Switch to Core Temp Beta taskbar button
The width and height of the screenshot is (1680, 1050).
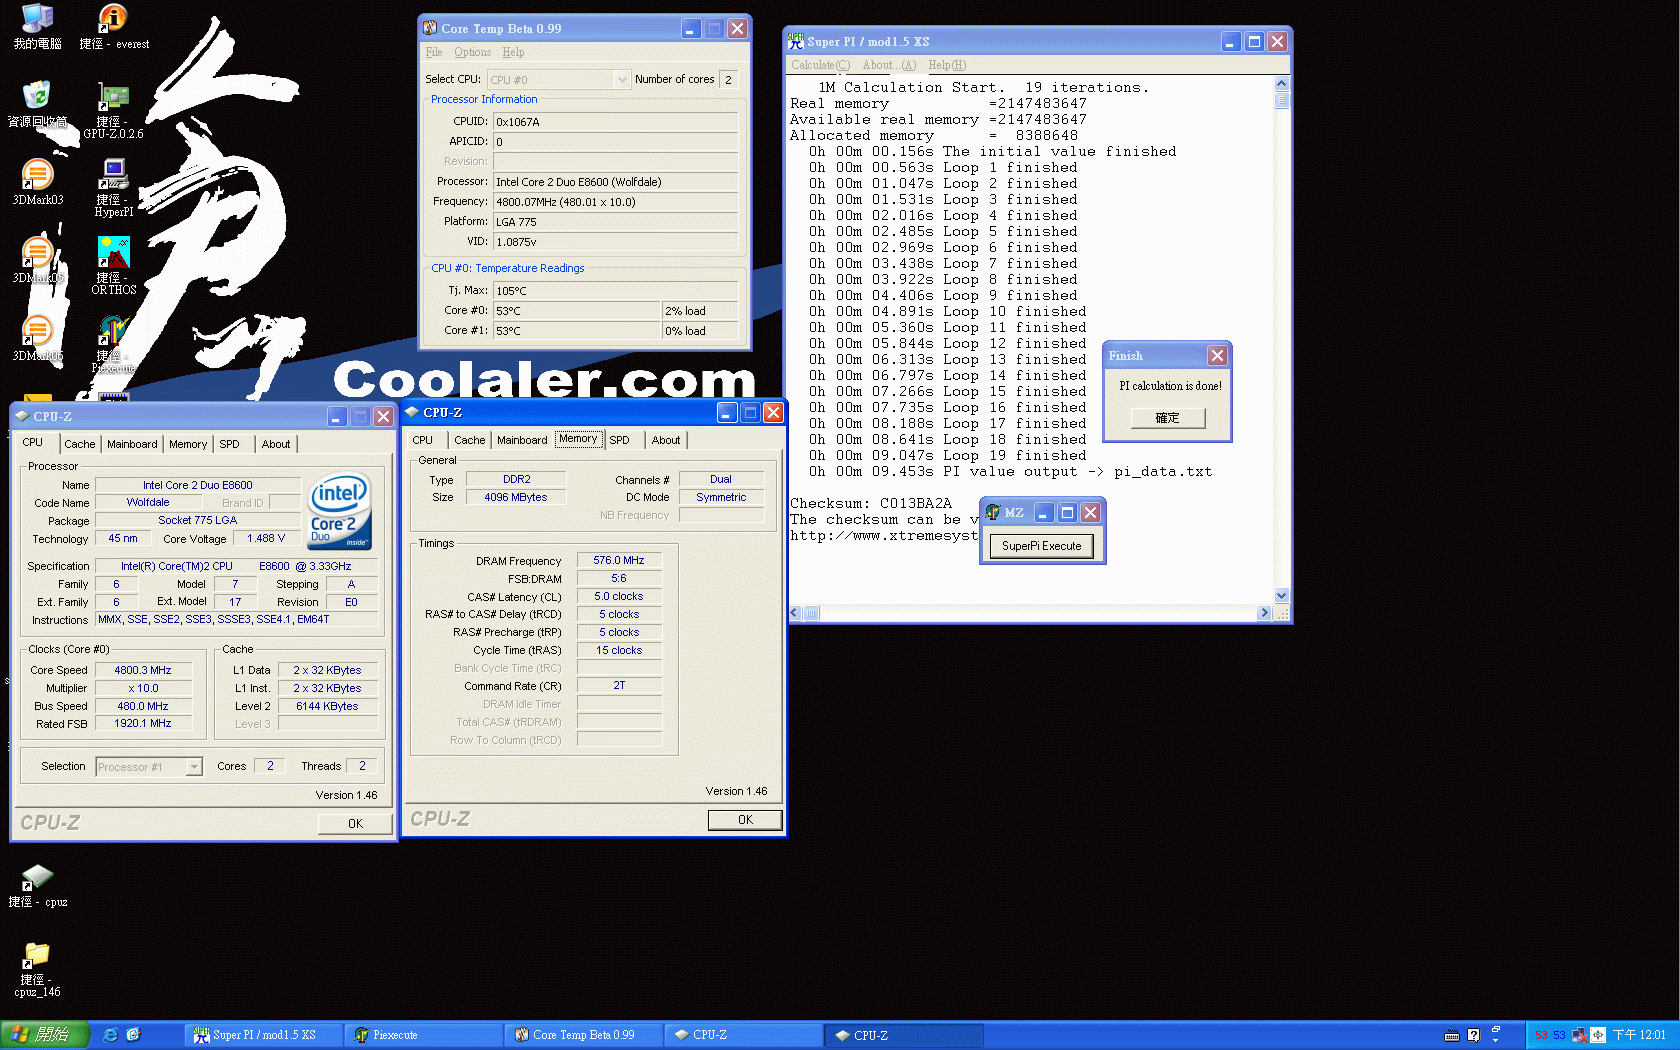[584, 1035]
